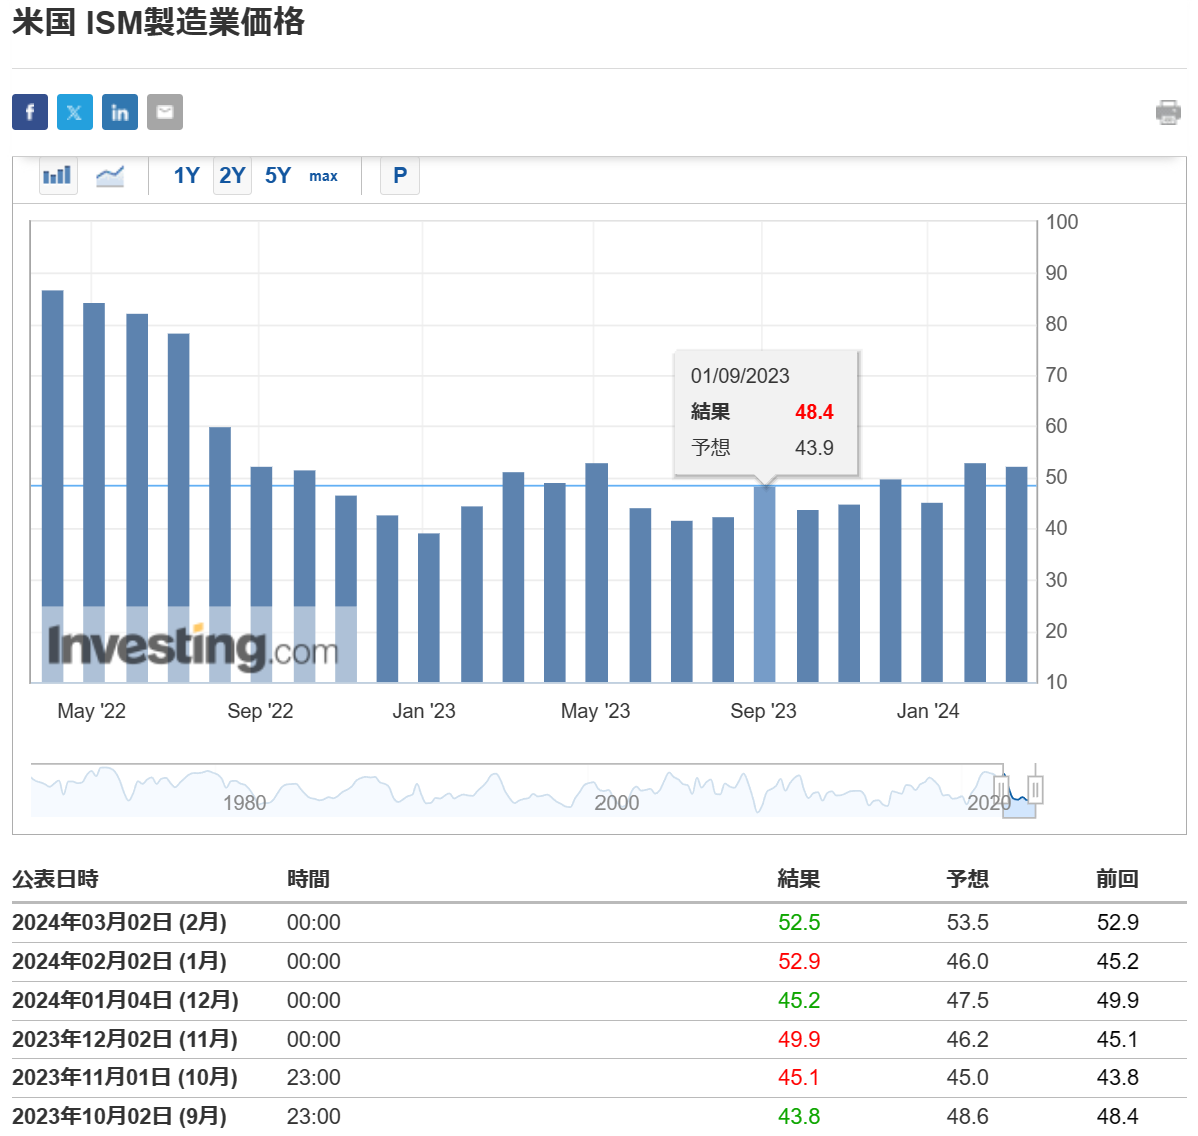Viewport: 1198px width, 1136px height.
Task: Show max time range
Action: pos(323,176)
